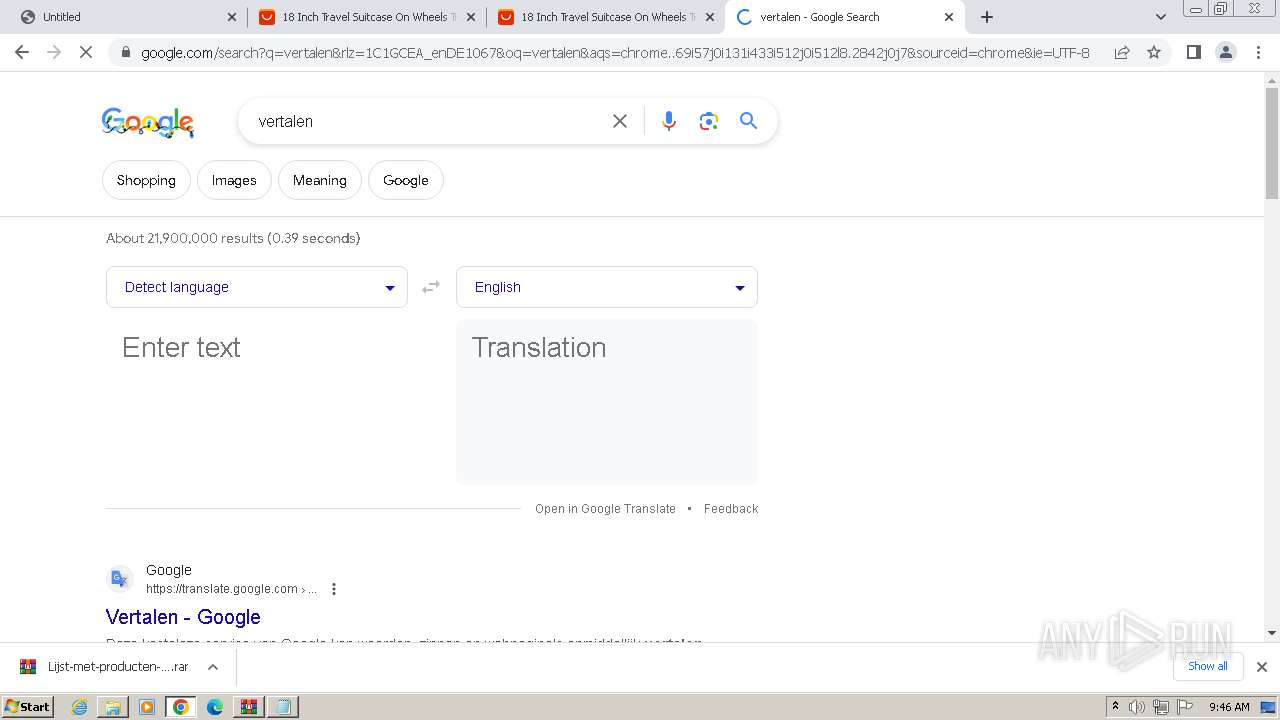Image resolution: width=1280 pixels, height=720 pixels.
Task: Open the site info lock icon
Action: (125, 52)
